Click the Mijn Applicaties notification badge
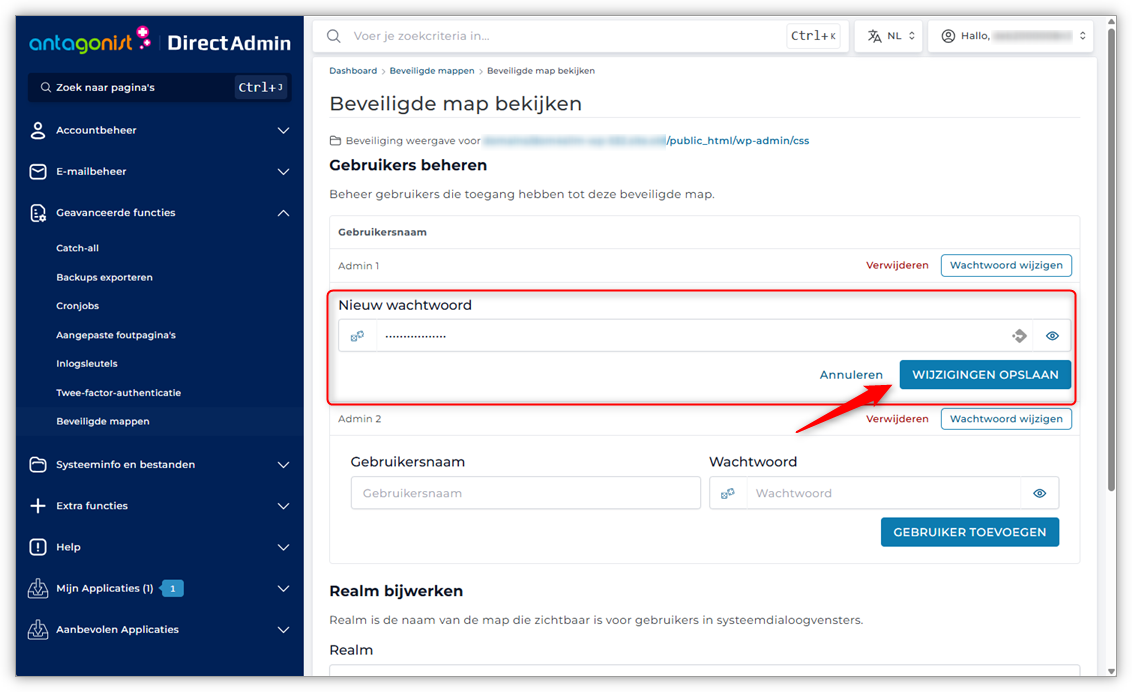This screenshot has width=1132, height=692. click(172, 589)
